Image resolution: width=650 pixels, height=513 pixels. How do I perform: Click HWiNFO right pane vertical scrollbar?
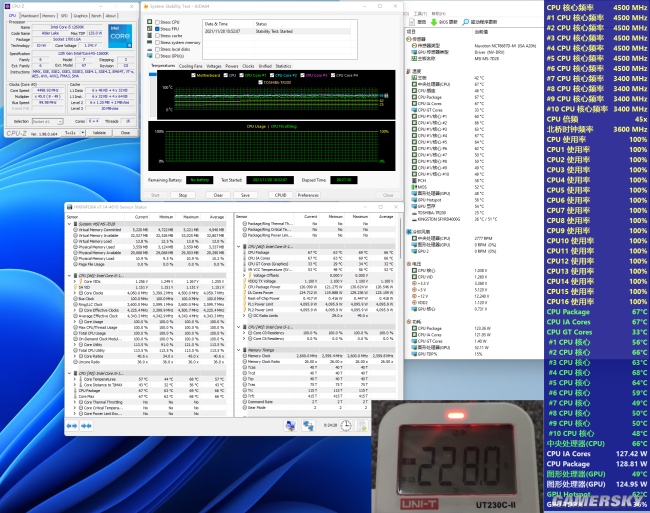click(x=400, y=238)
